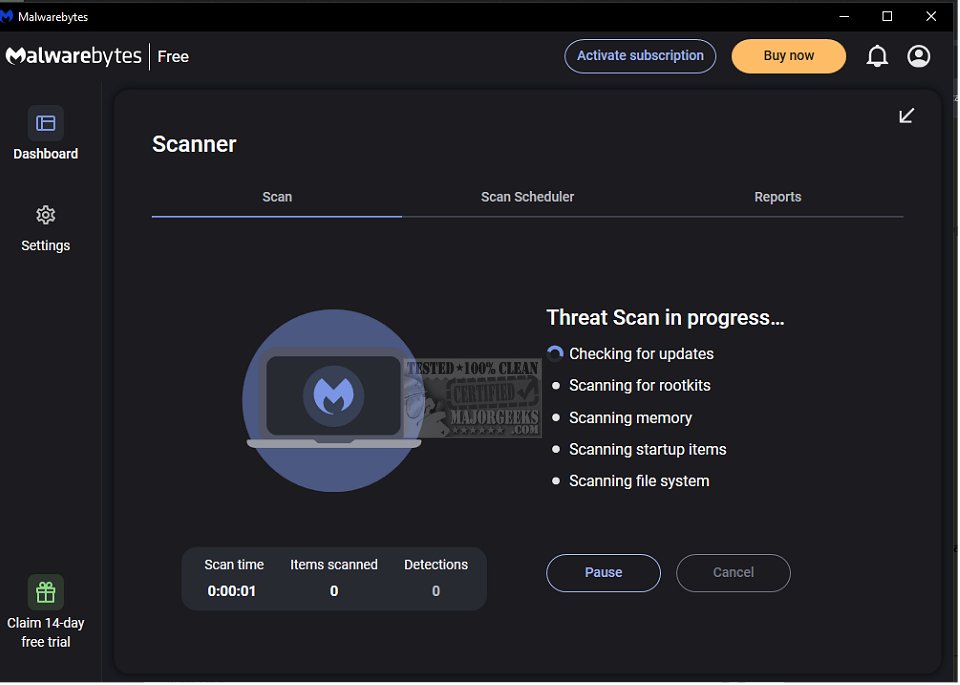Click the Malwarebytes title bar app icon
The image size is (960, 685).
(x=6, y=17)
